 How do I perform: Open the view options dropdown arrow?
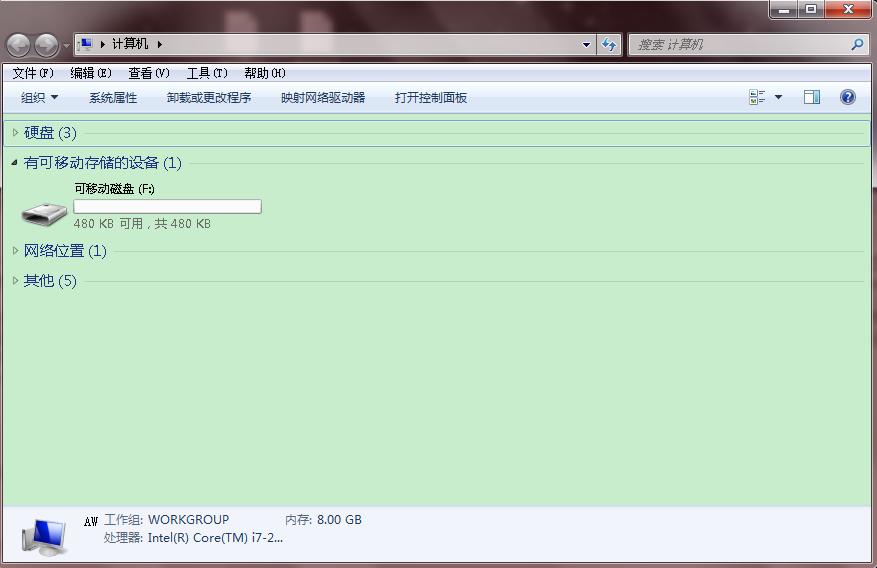pyautogui.click(x=778, y=97)
